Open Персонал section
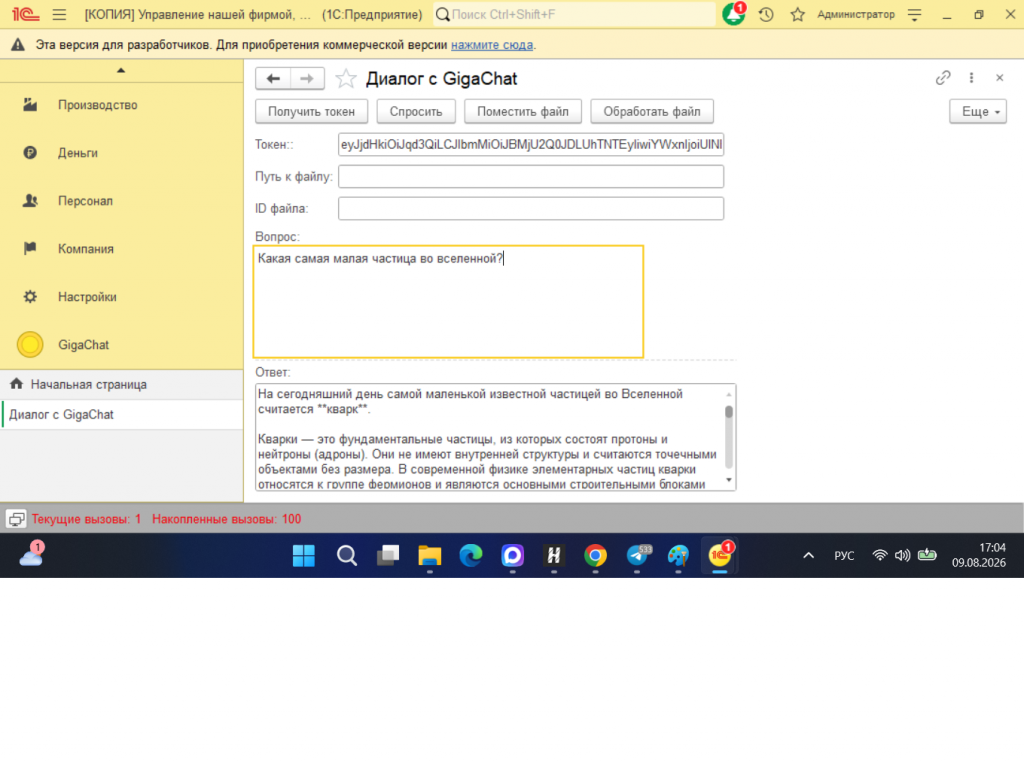1024x763 pixels. (x=121, y=201)
